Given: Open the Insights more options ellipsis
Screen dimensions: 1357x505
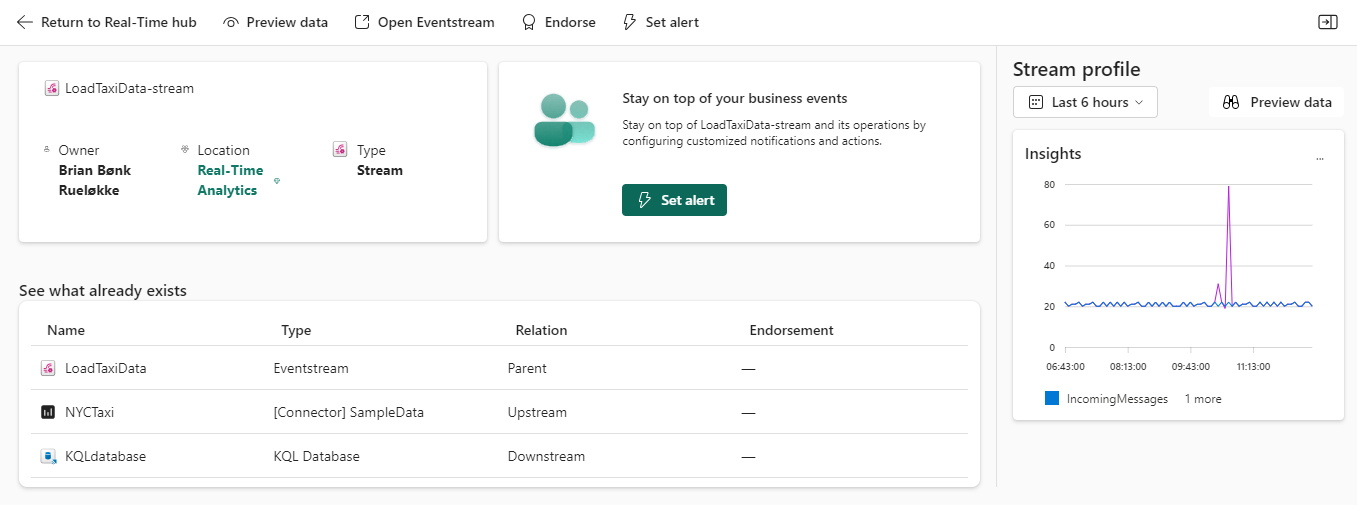Looking at the screenshot, I should tap(1320, 158).
